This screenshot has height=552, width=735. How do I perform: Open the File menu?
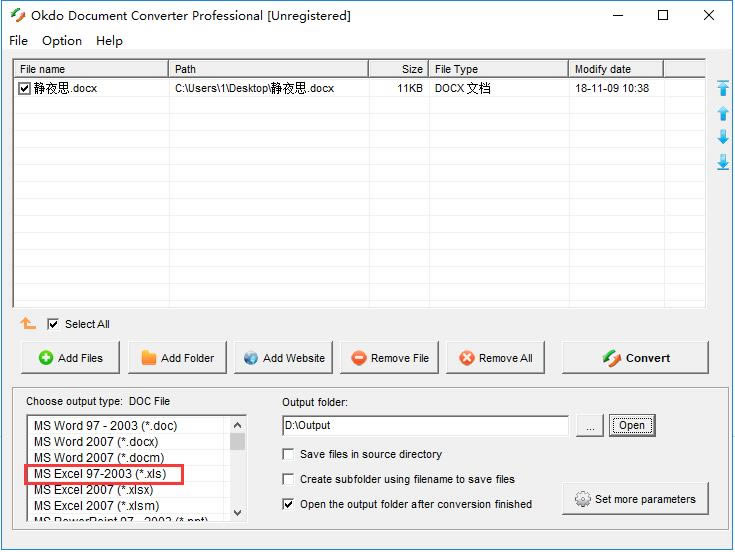click(19, 41)
